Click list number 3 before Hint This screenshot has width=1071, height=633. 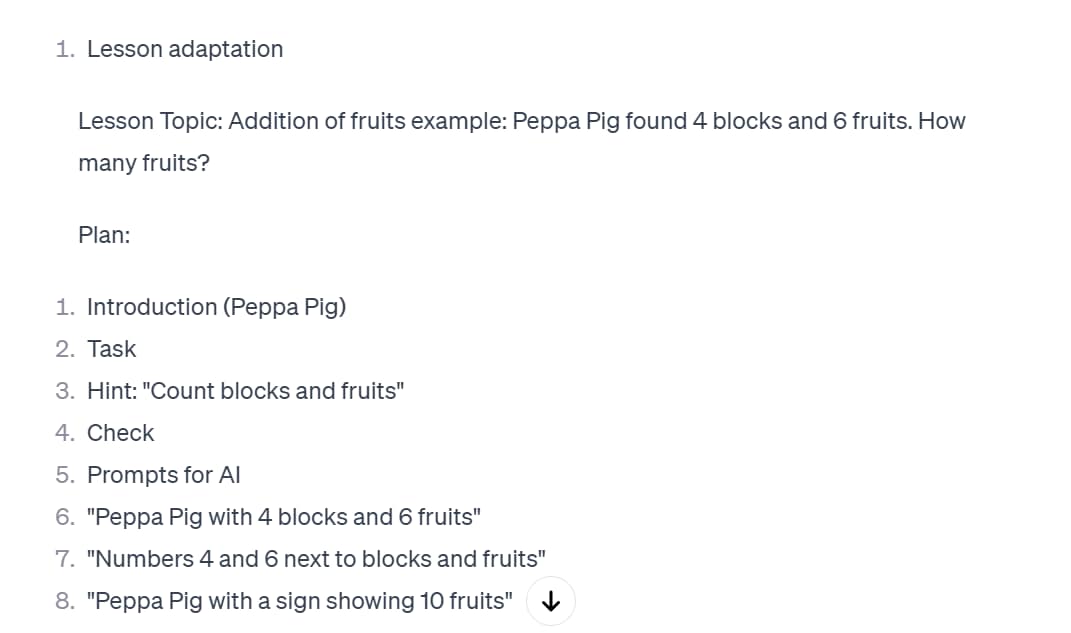pos(65,391)
